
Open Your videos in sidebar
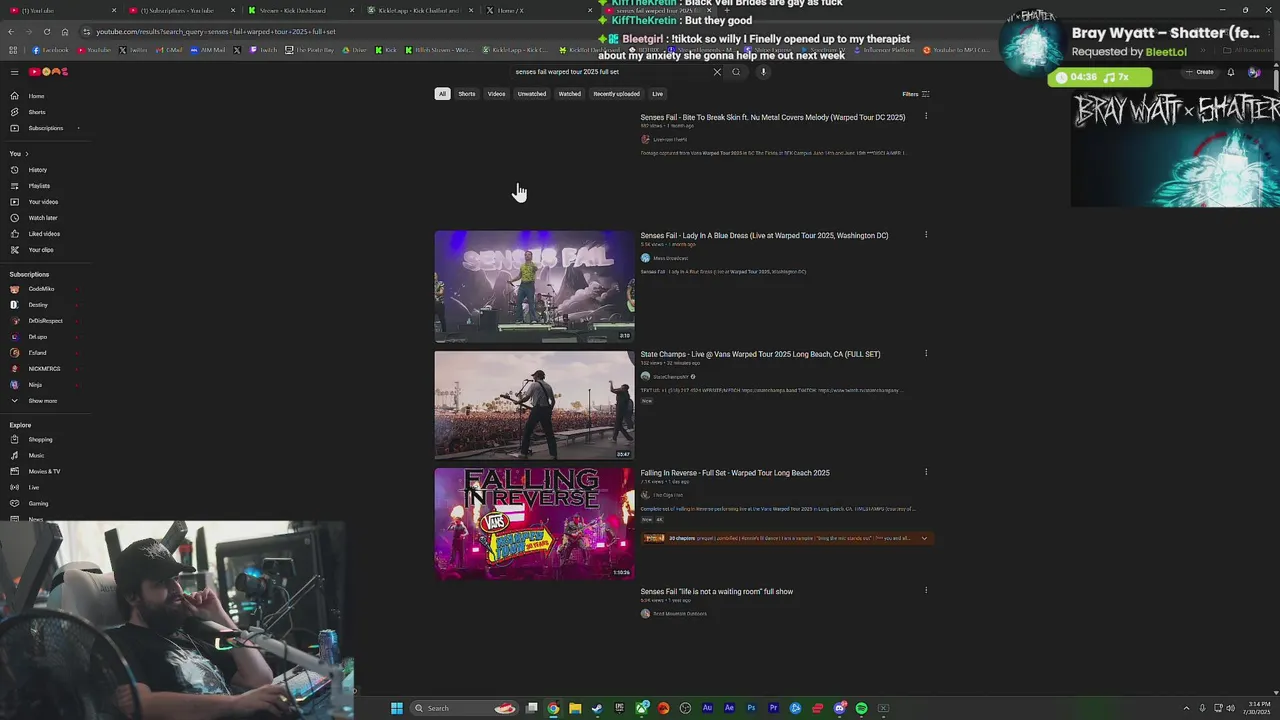45,202
